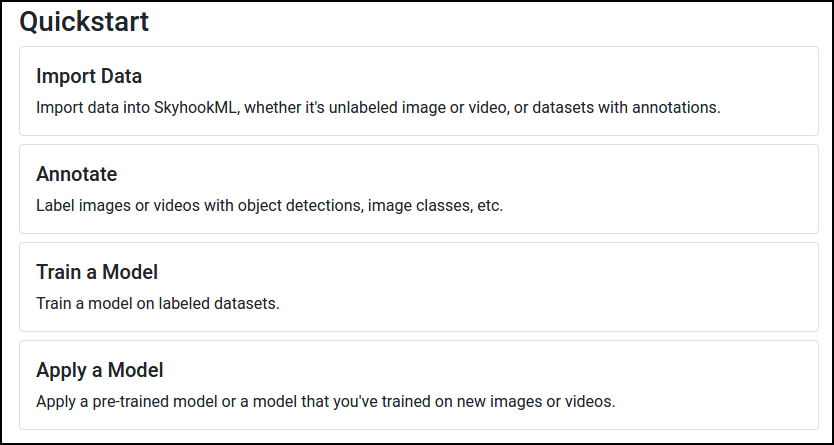
Task: Click the 'Apply a Model' title text
Action: tap(99, 370)
